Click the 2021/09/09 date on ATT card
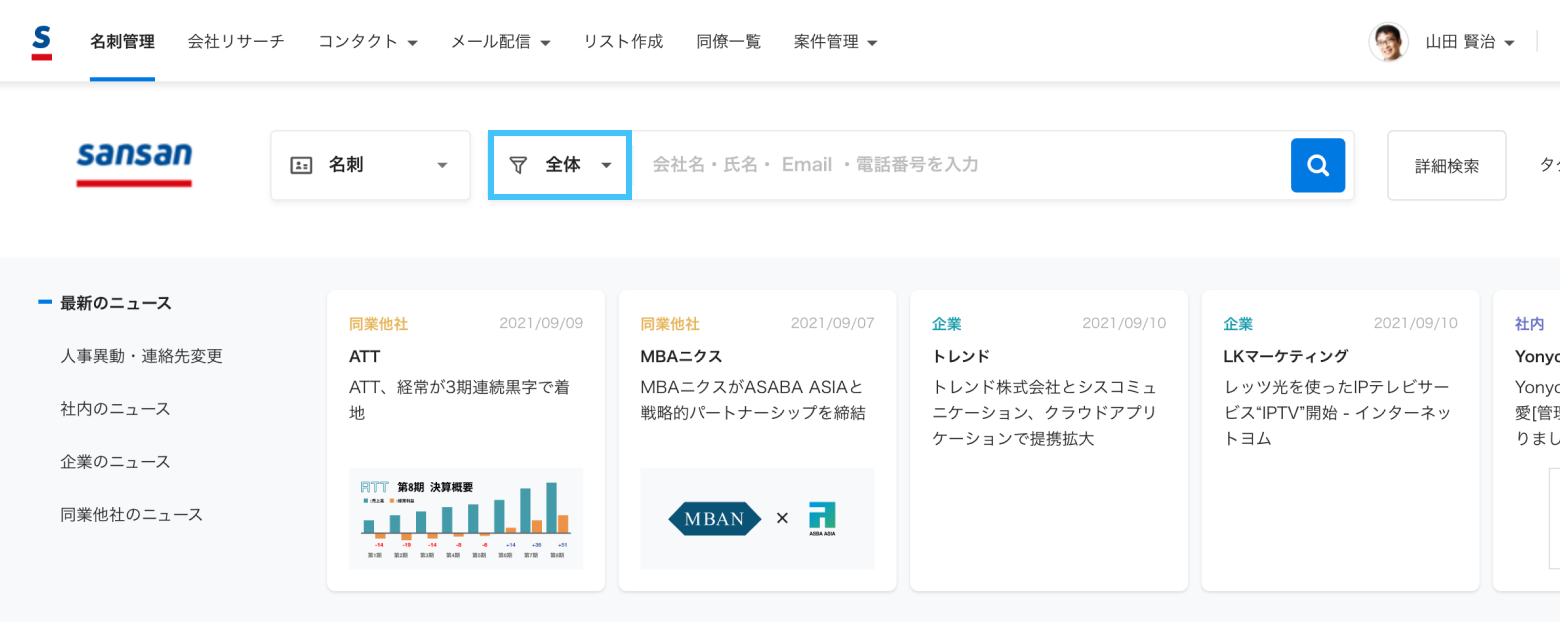 [541, 323]
